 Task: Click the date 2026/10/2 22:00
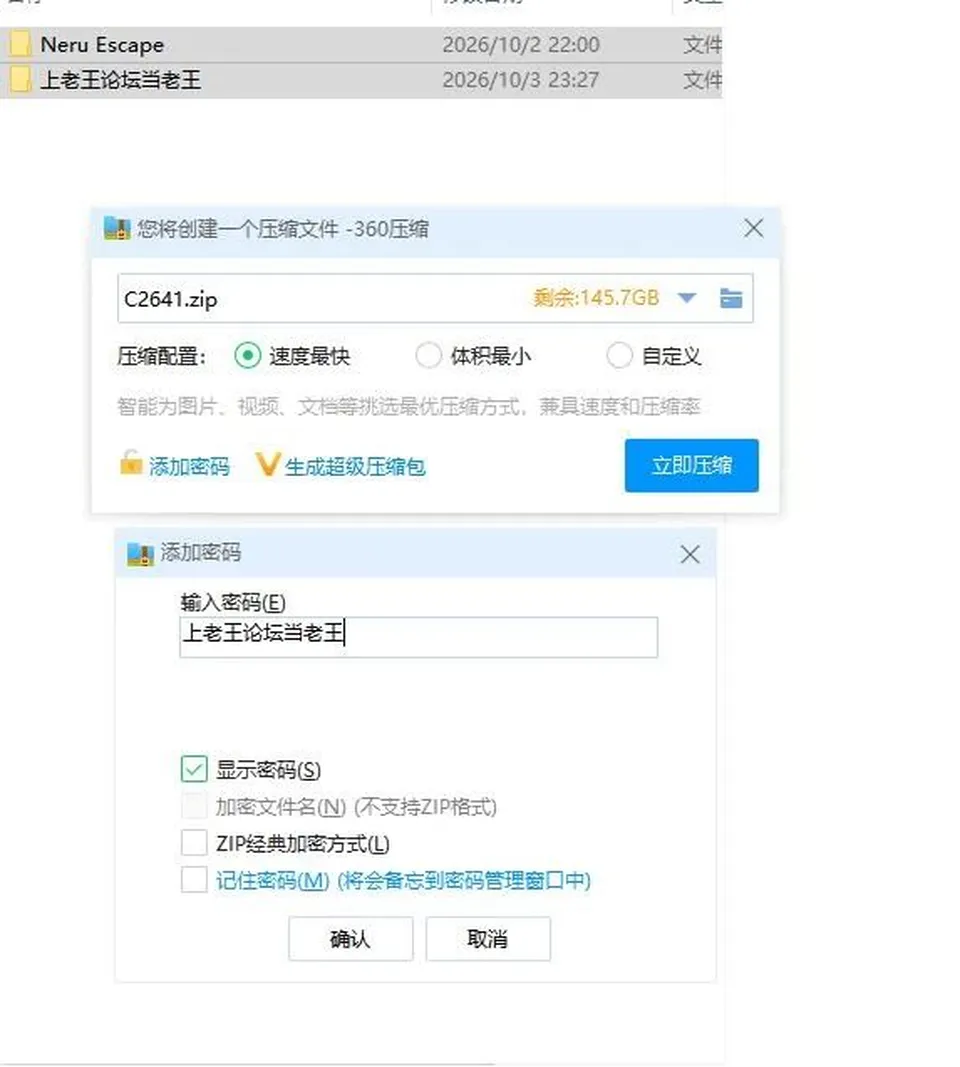coord(521,45)
